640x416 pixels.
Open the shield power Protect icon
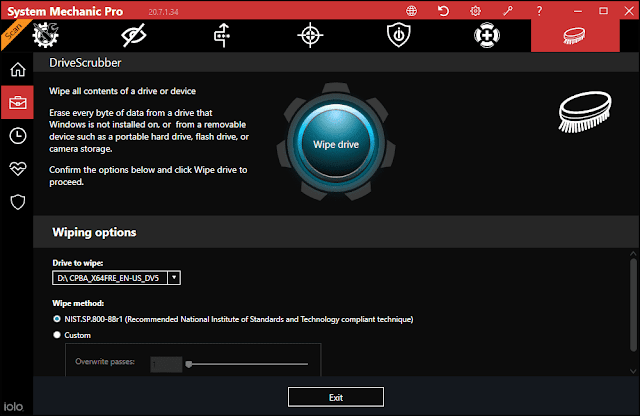(x=399, y=36)
